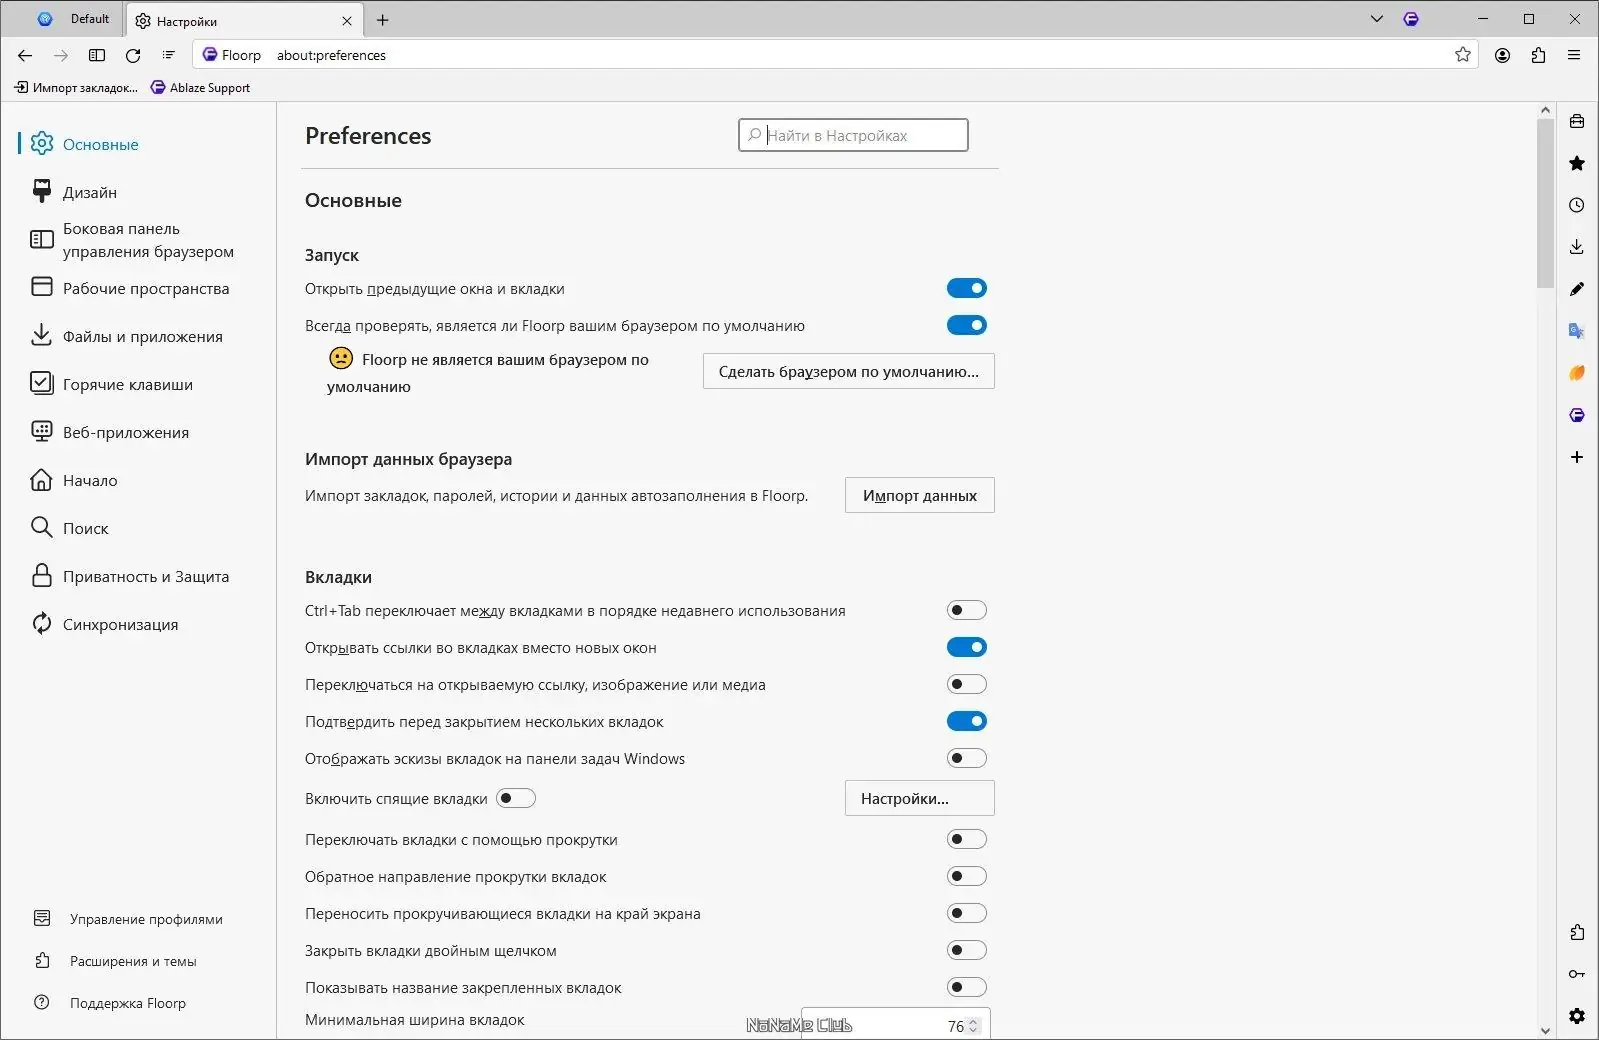
Task: Enable Переносить прокручивающиеся вкладки на край экрана
Action: point(967,914)
